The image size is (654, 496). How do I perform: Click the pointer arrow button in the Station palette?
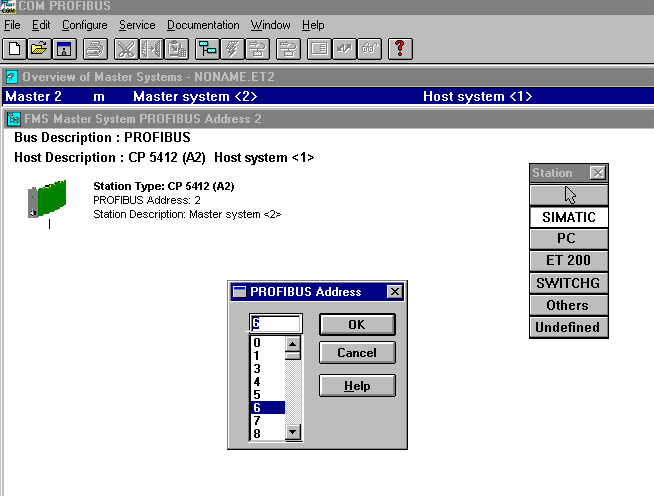(569, 195)
